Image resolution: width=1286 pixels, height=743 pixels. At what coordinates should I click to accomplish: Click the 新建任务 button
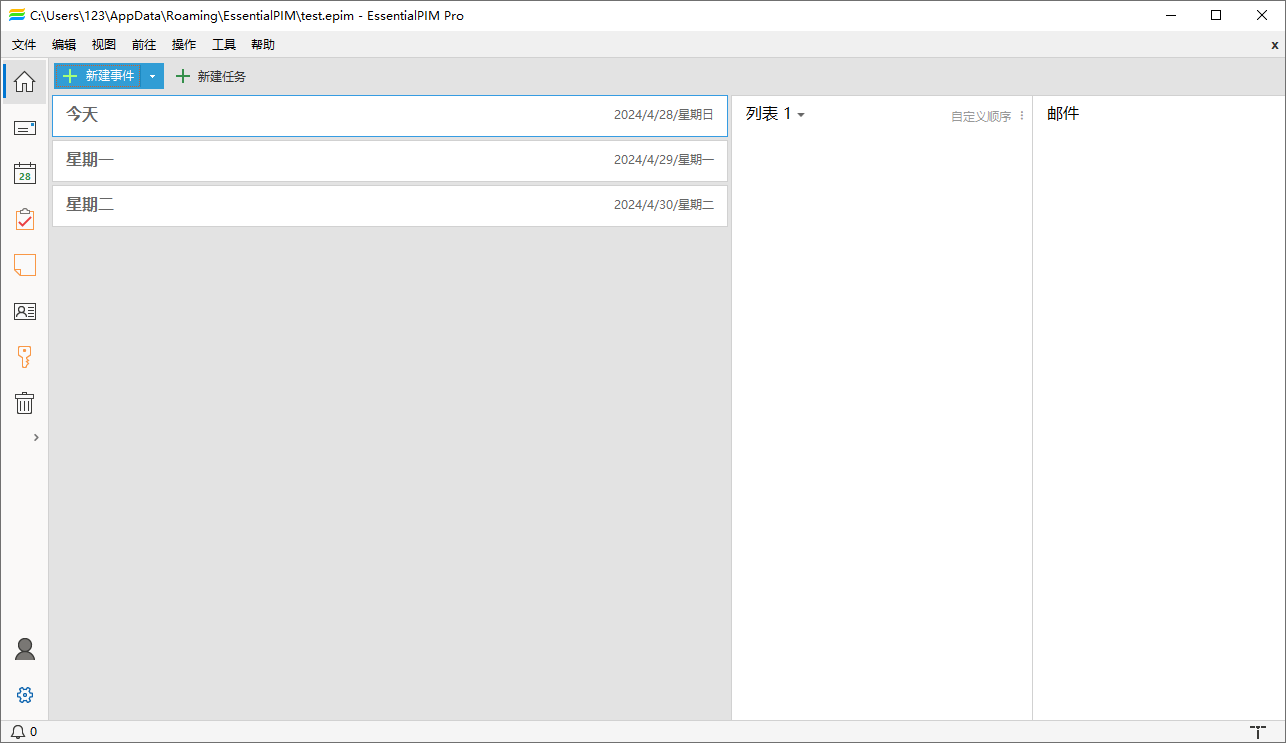pyautogui.click(x=211, y=77)
